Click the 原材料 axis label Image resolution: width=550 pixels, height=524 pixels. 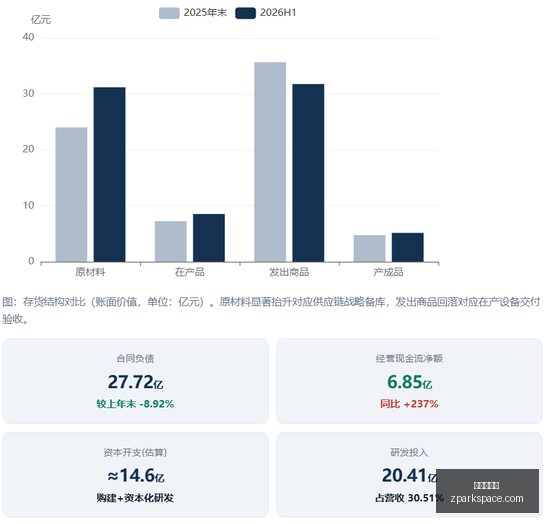90,272
